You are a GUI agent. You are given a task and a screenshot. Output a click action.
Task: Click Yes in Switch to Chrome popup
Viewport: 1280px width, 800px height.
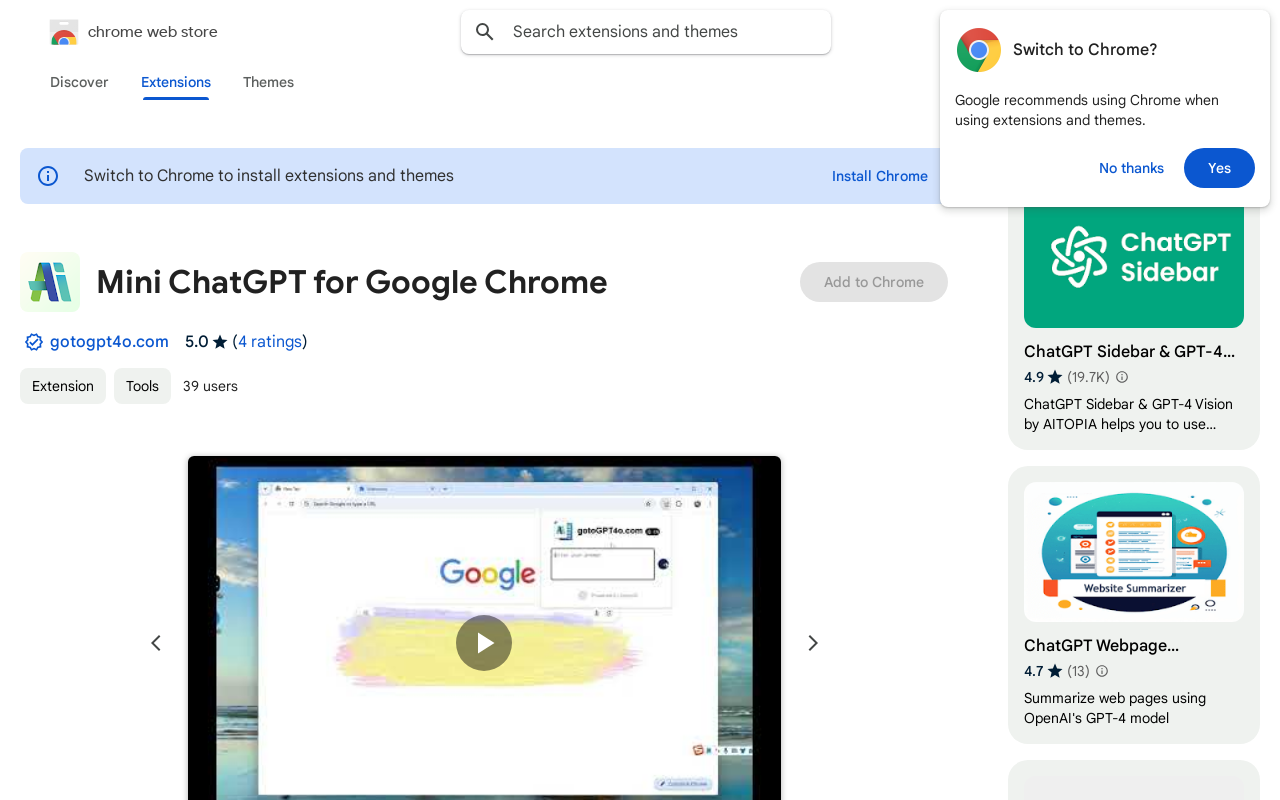click(x=1219, y=168)
